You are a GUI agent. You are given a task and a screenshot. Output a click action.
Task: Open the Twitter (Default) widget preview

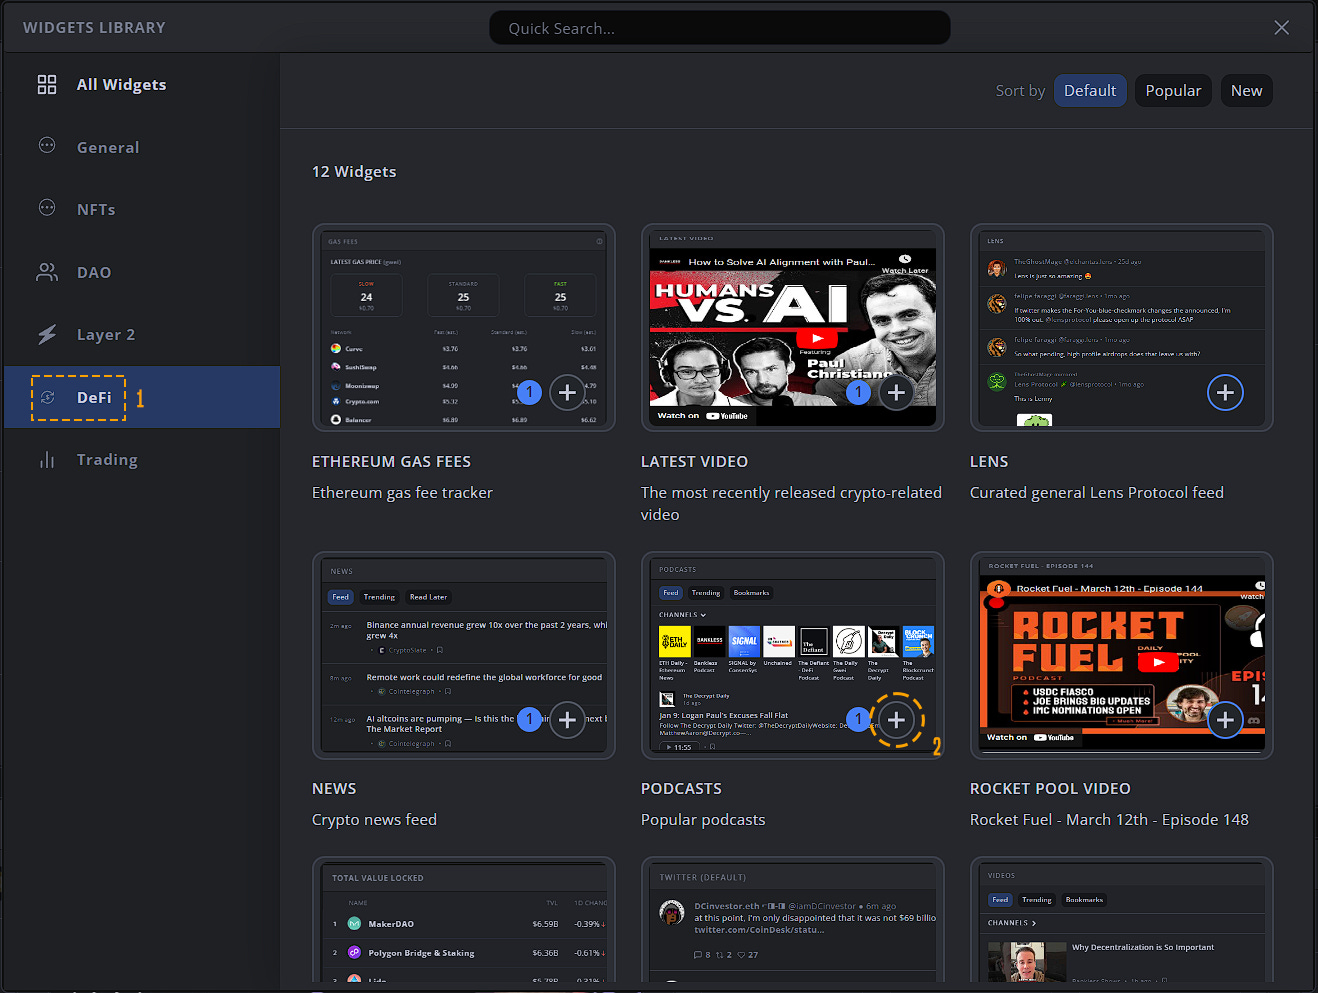[x=792, y=920]
